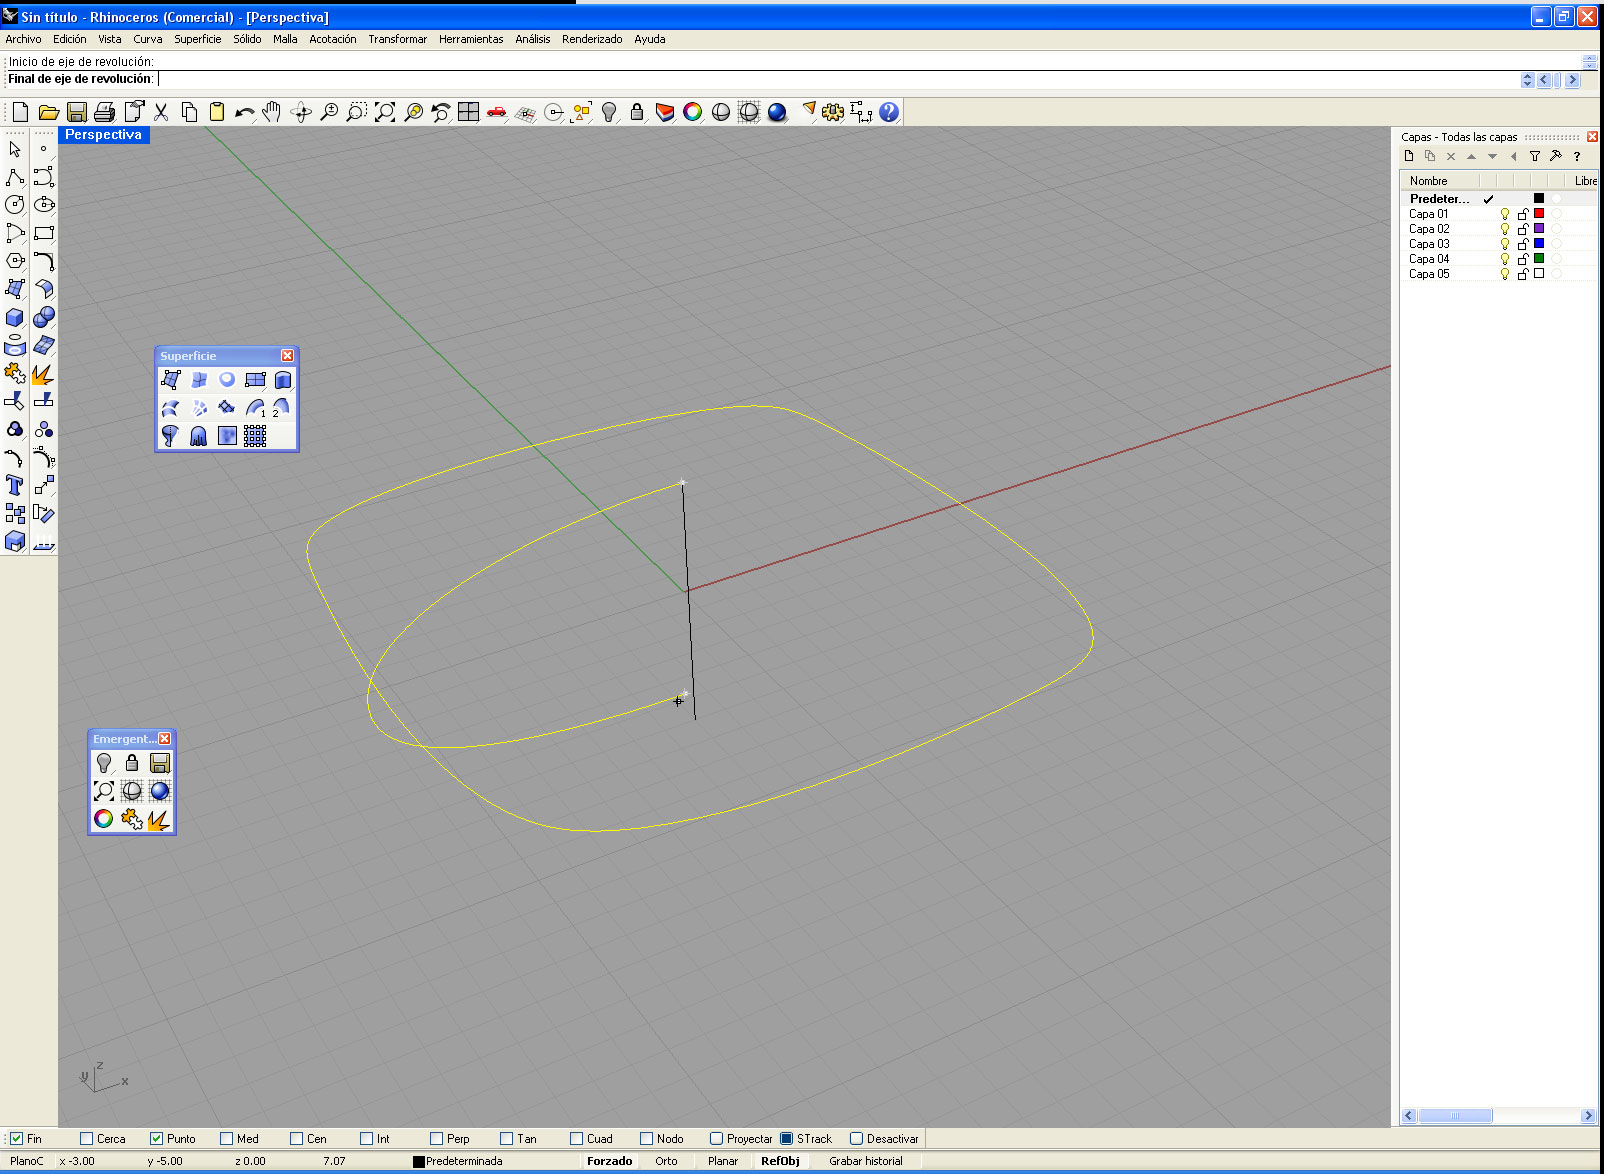The height and width of the screenshot is (1174, 1604).
Task: Select the rectangle drawing tool
Action: (x=44, y=233)
